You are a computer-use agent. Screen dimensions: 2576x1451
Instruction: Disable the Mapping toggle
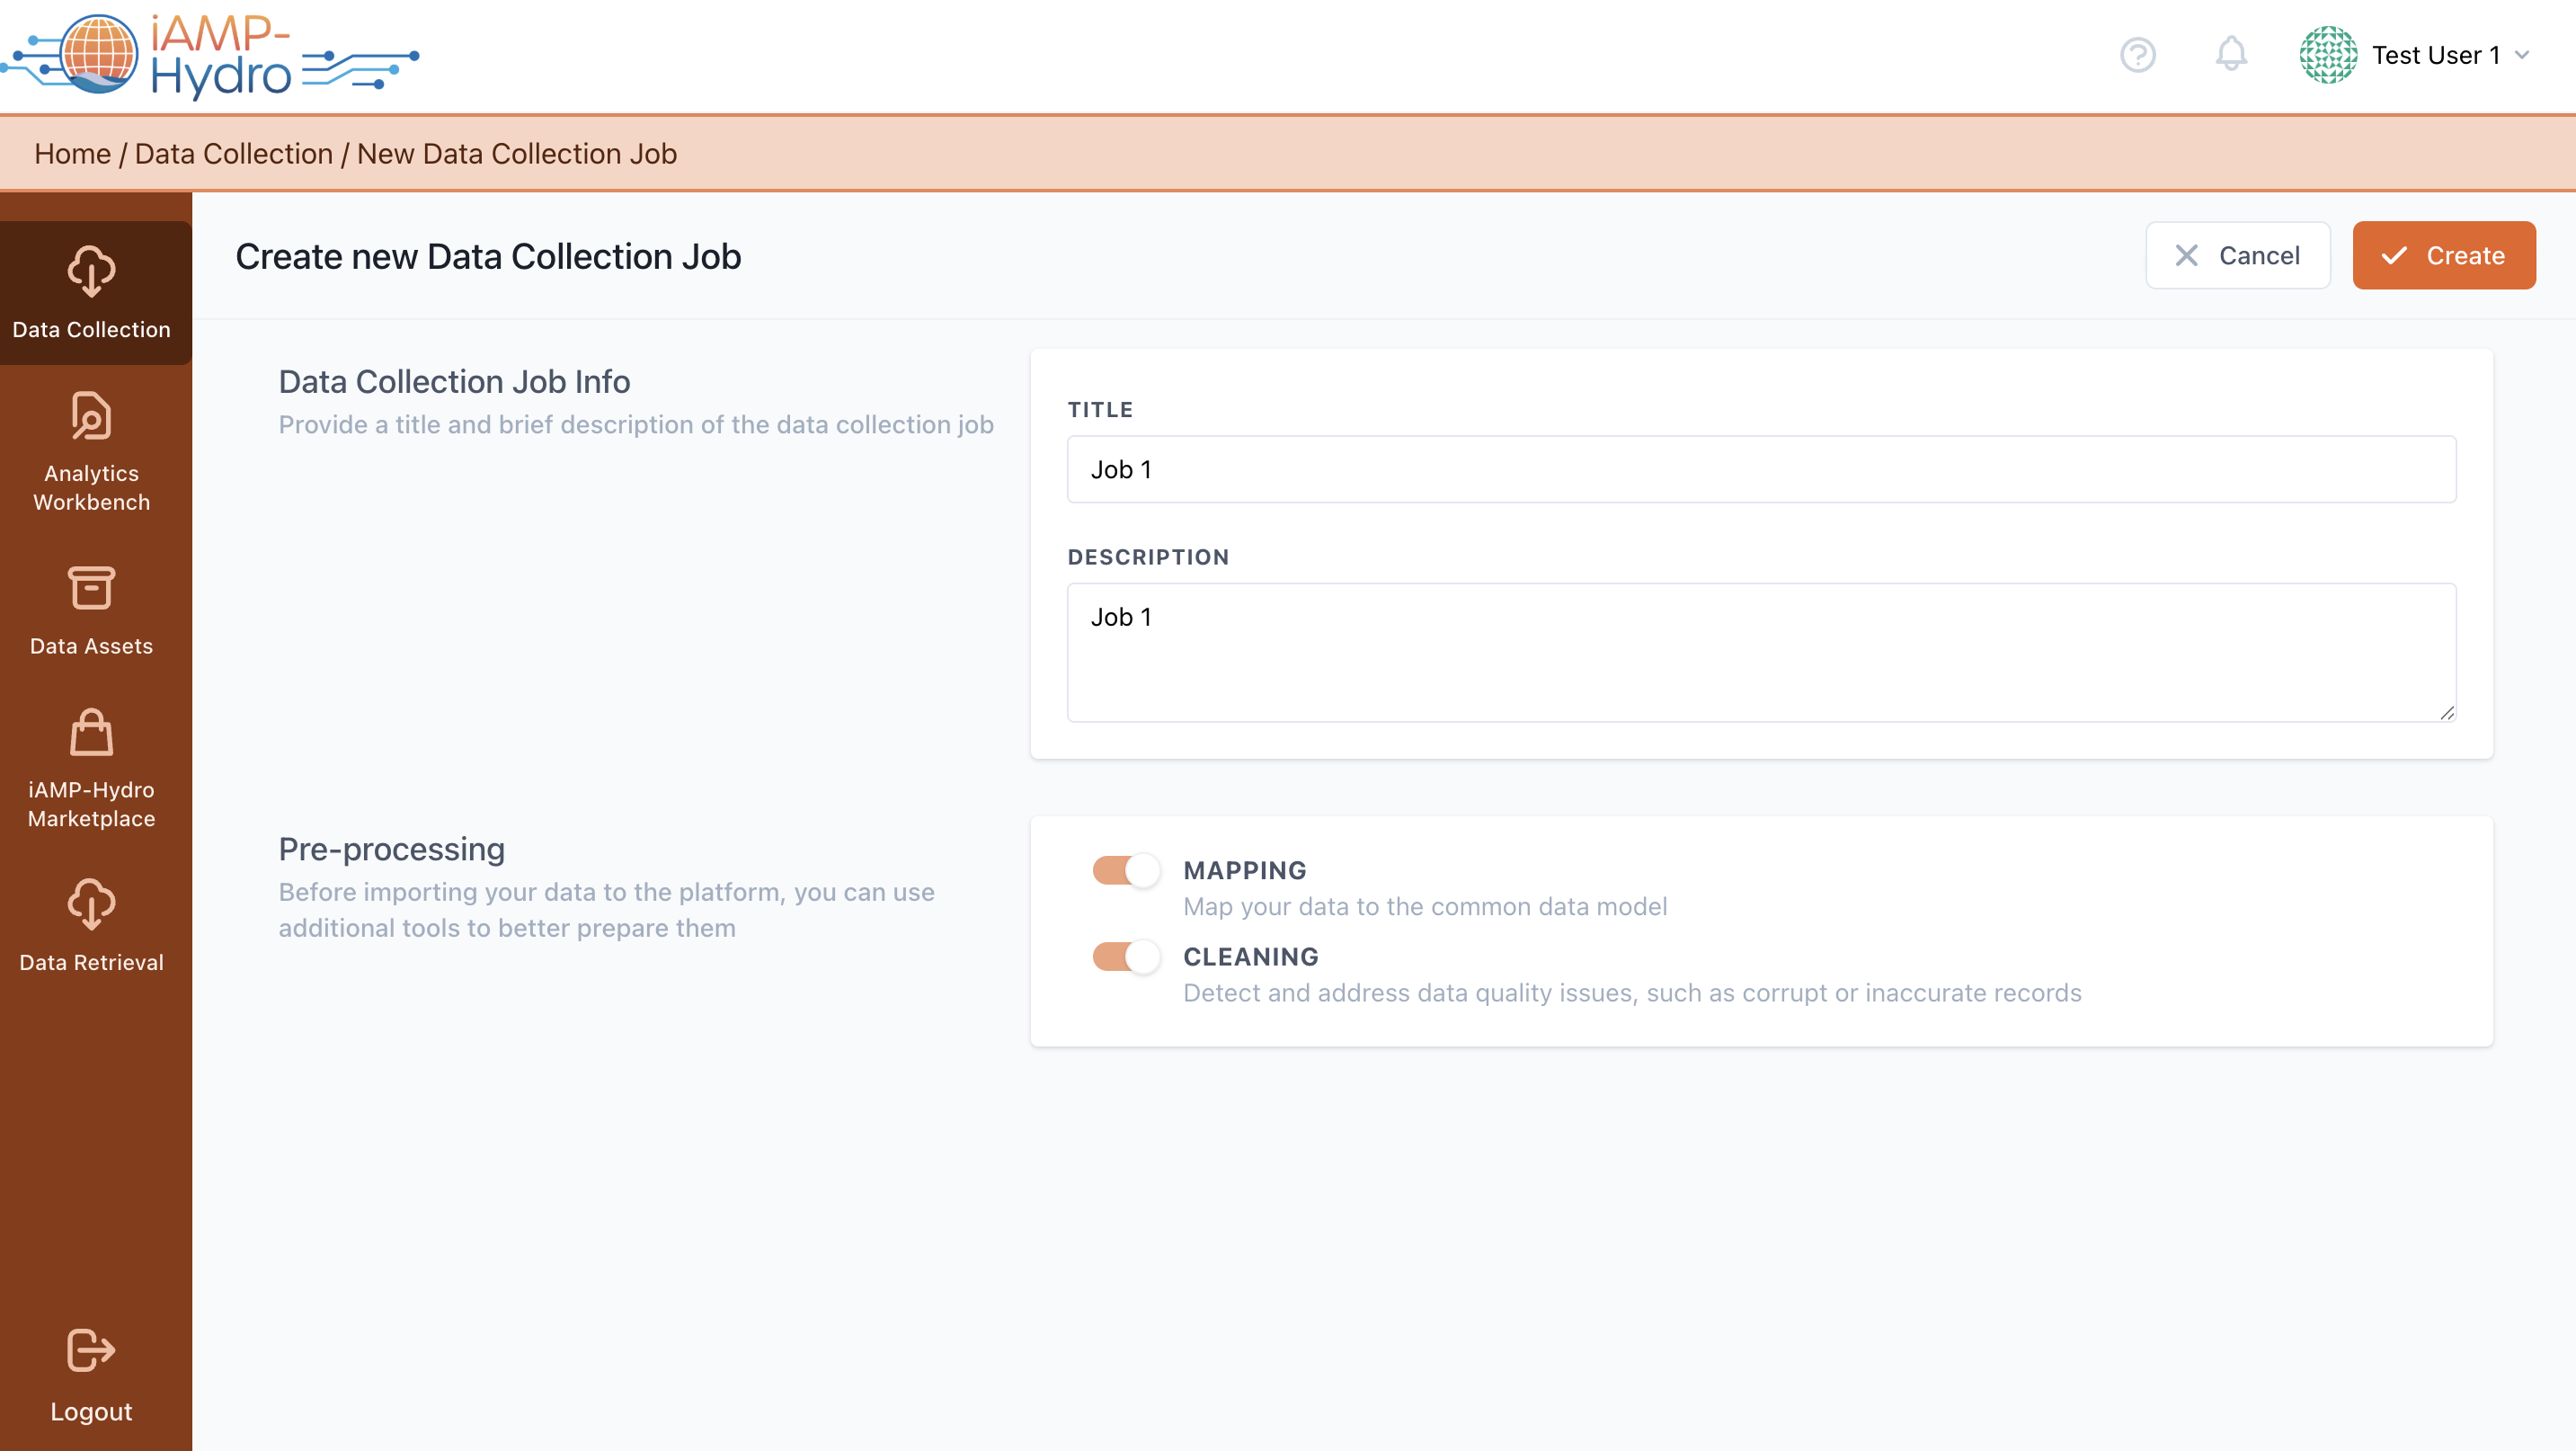click(1126, 870)
